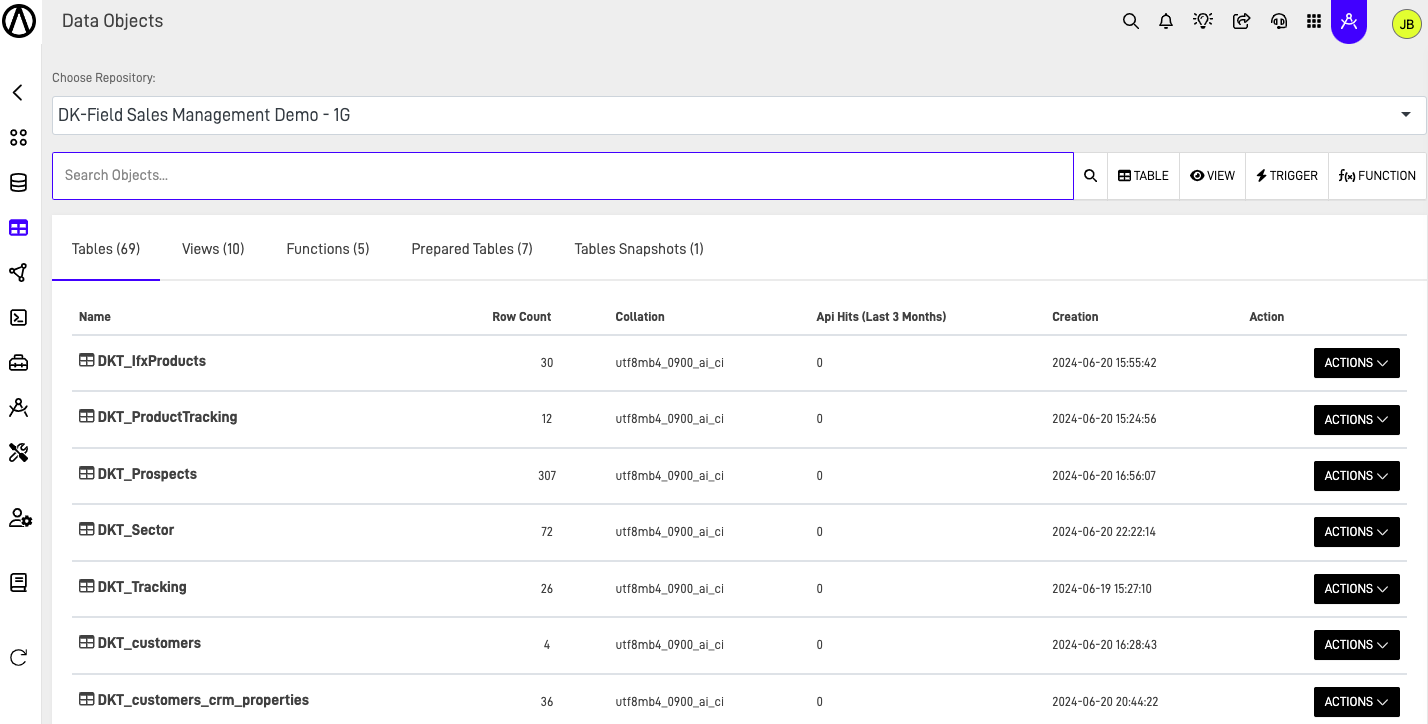The width and height of the screenshot is (1428, 724).
Task: Click the Creation column header
Action: click(x=1075, y=317)
